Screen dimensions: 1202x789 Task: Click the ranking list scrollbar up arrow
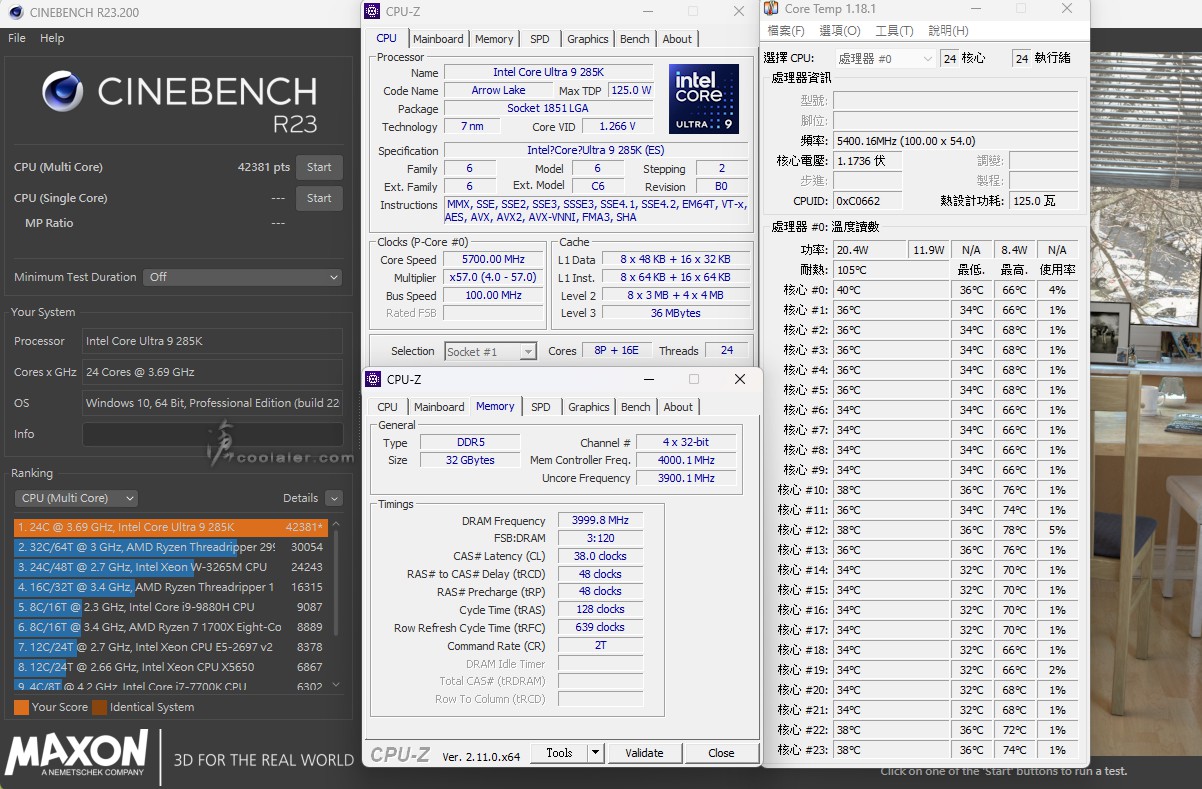pyautogui.click(x=336, y=525)
